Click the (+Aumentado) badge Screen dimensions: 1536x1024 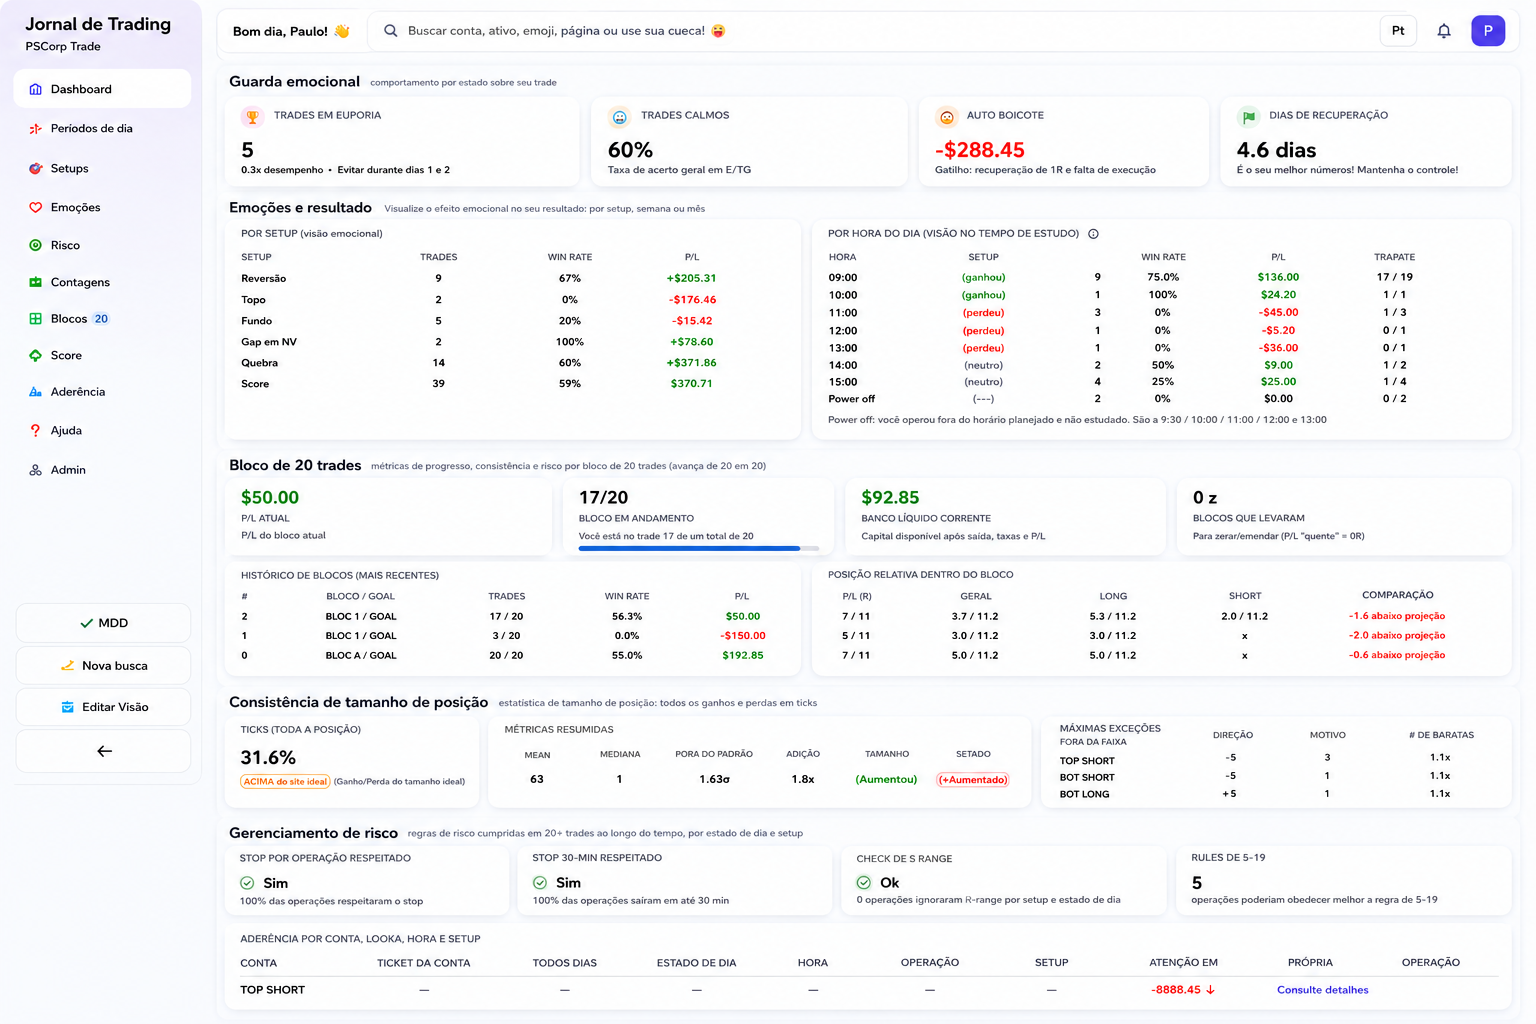pyautogui.click(x=972, y=780)
